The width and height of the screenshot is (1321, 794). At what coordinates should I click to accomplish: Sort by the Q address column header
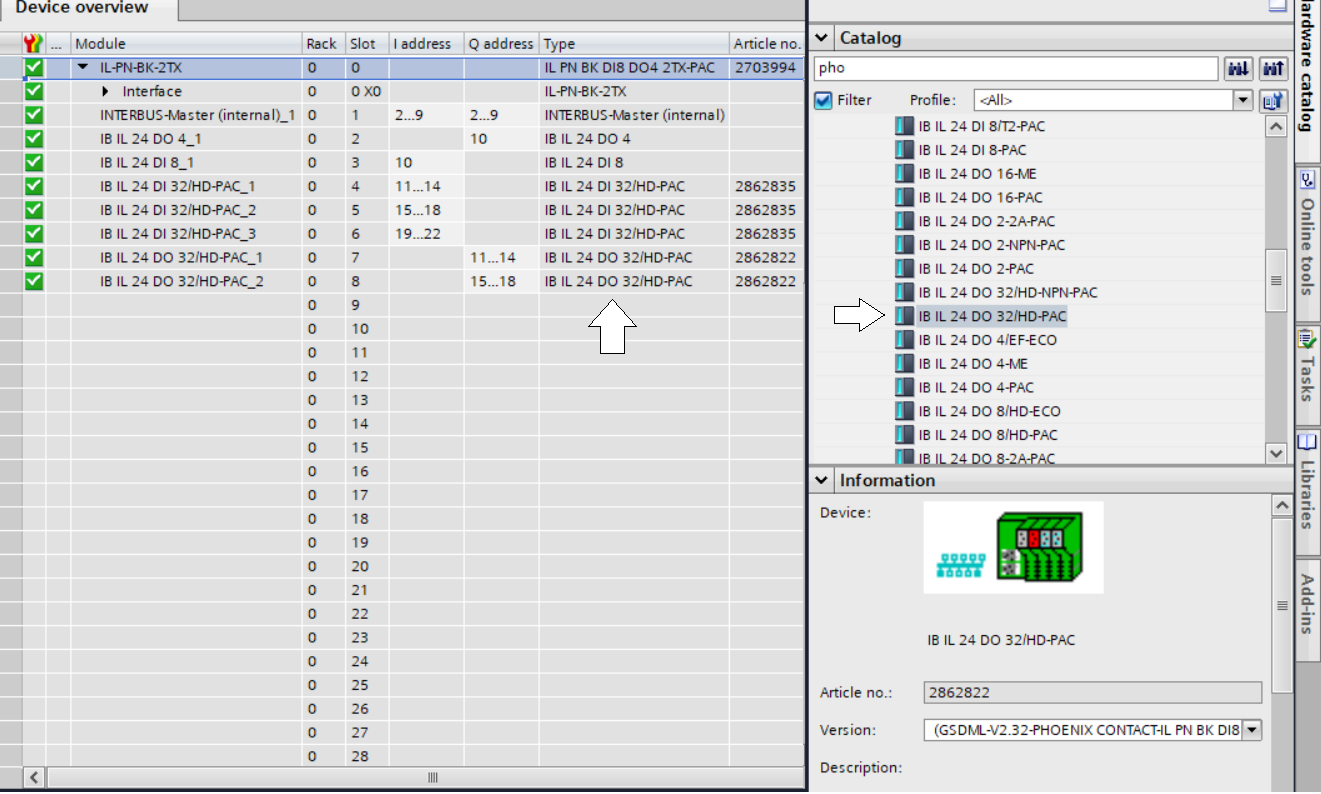click(x=501, y=43)
